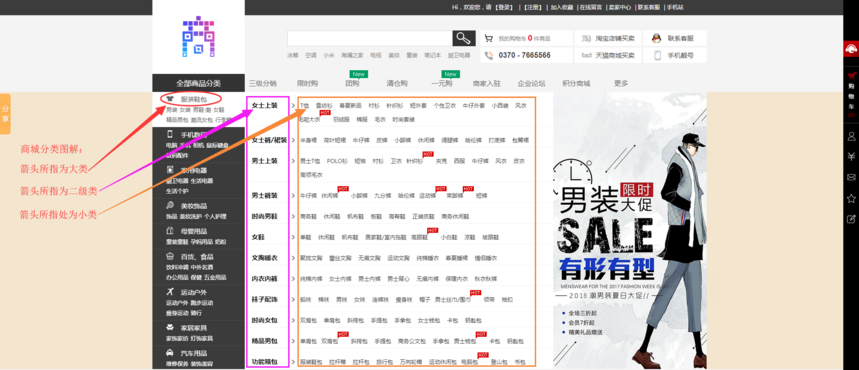Image resolution: width=859 pixels, height=370 pixels.
Task: Open the red headset service icon on right sidebar
Action: 851,49
